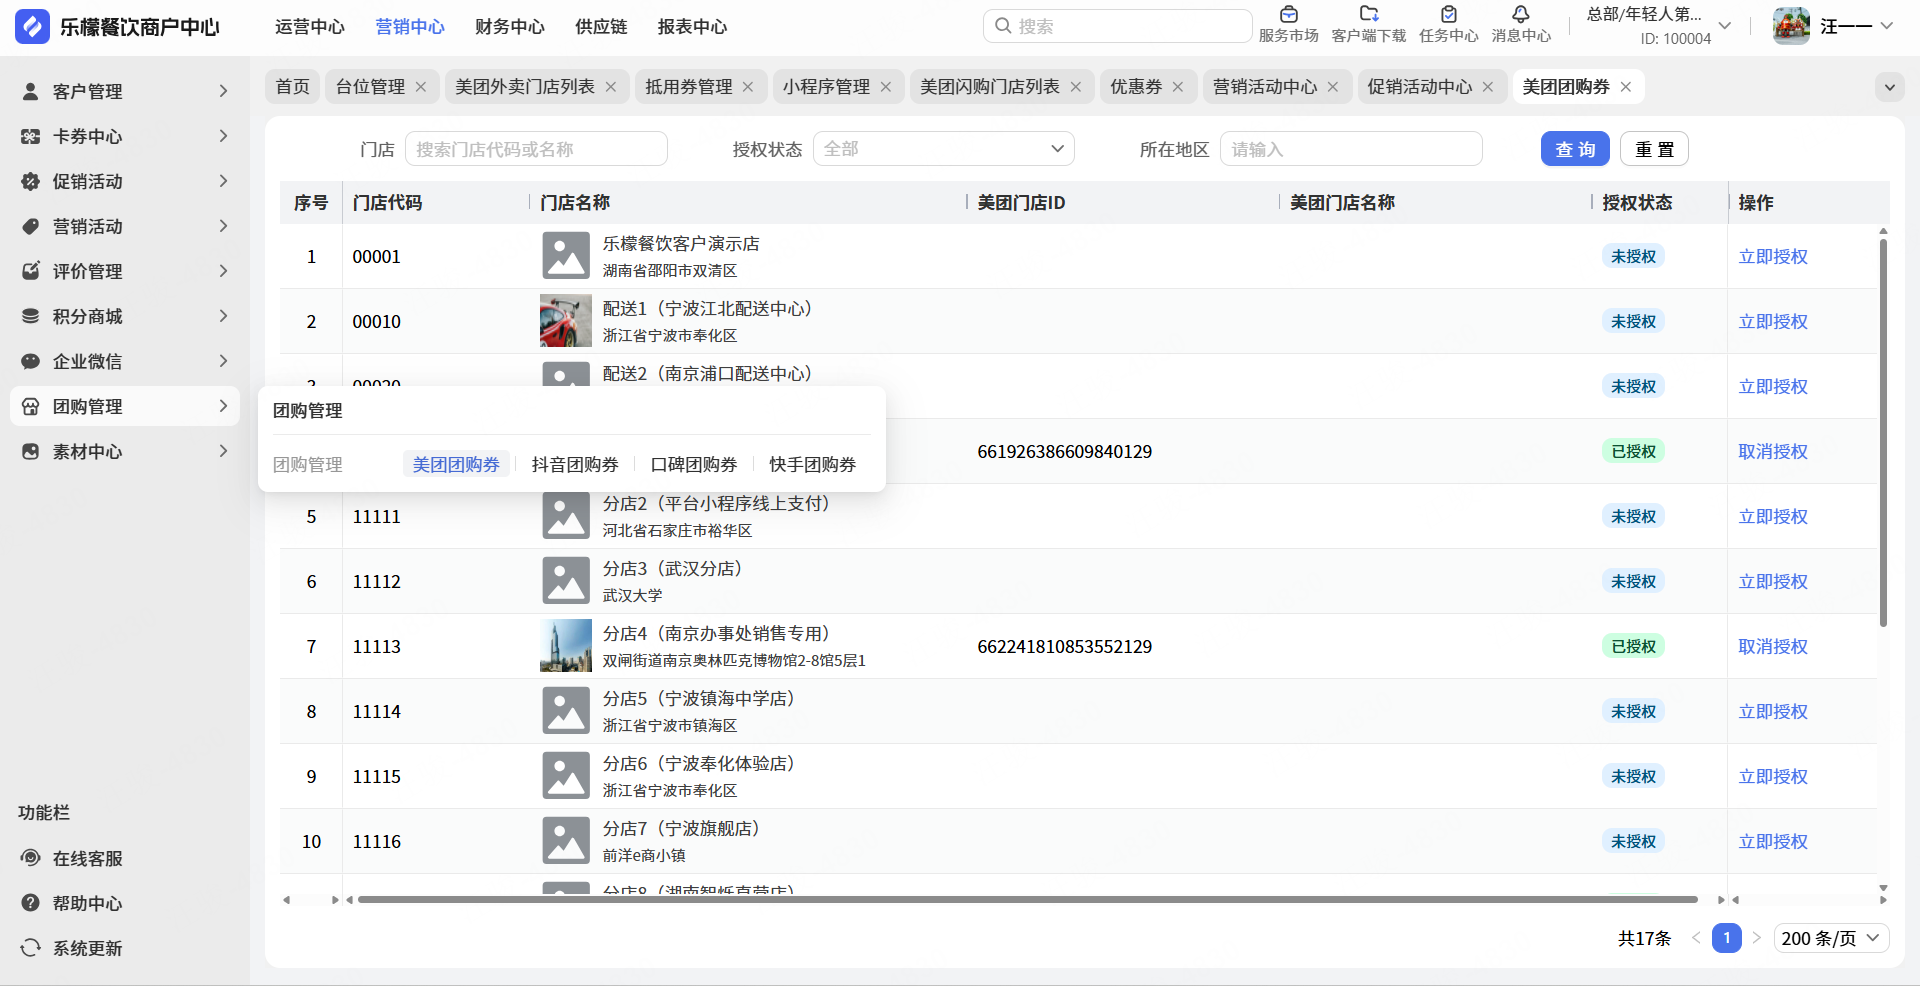
Task: Open 财务中心 top menu
Action: pyautogui.click(x=510, y=27)
